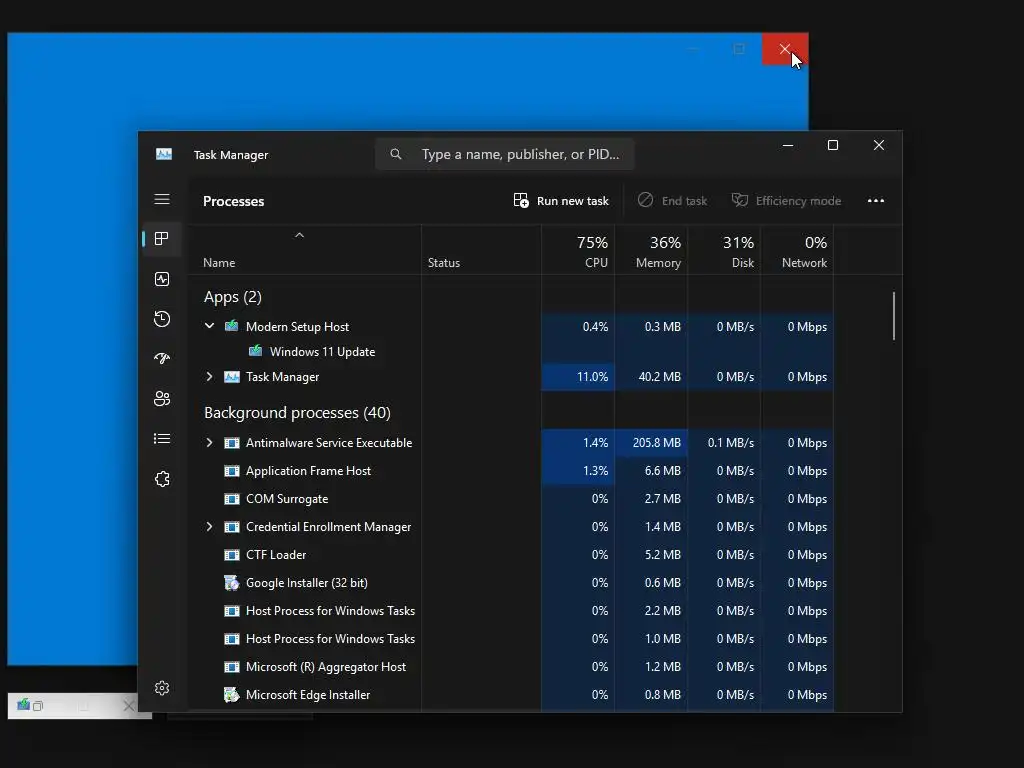Image resolution: width=1024 pixels, height=768 pixels.
Task: Open the Services page from the sidebar
Action: pyautogui.click(x=162, y=479)
